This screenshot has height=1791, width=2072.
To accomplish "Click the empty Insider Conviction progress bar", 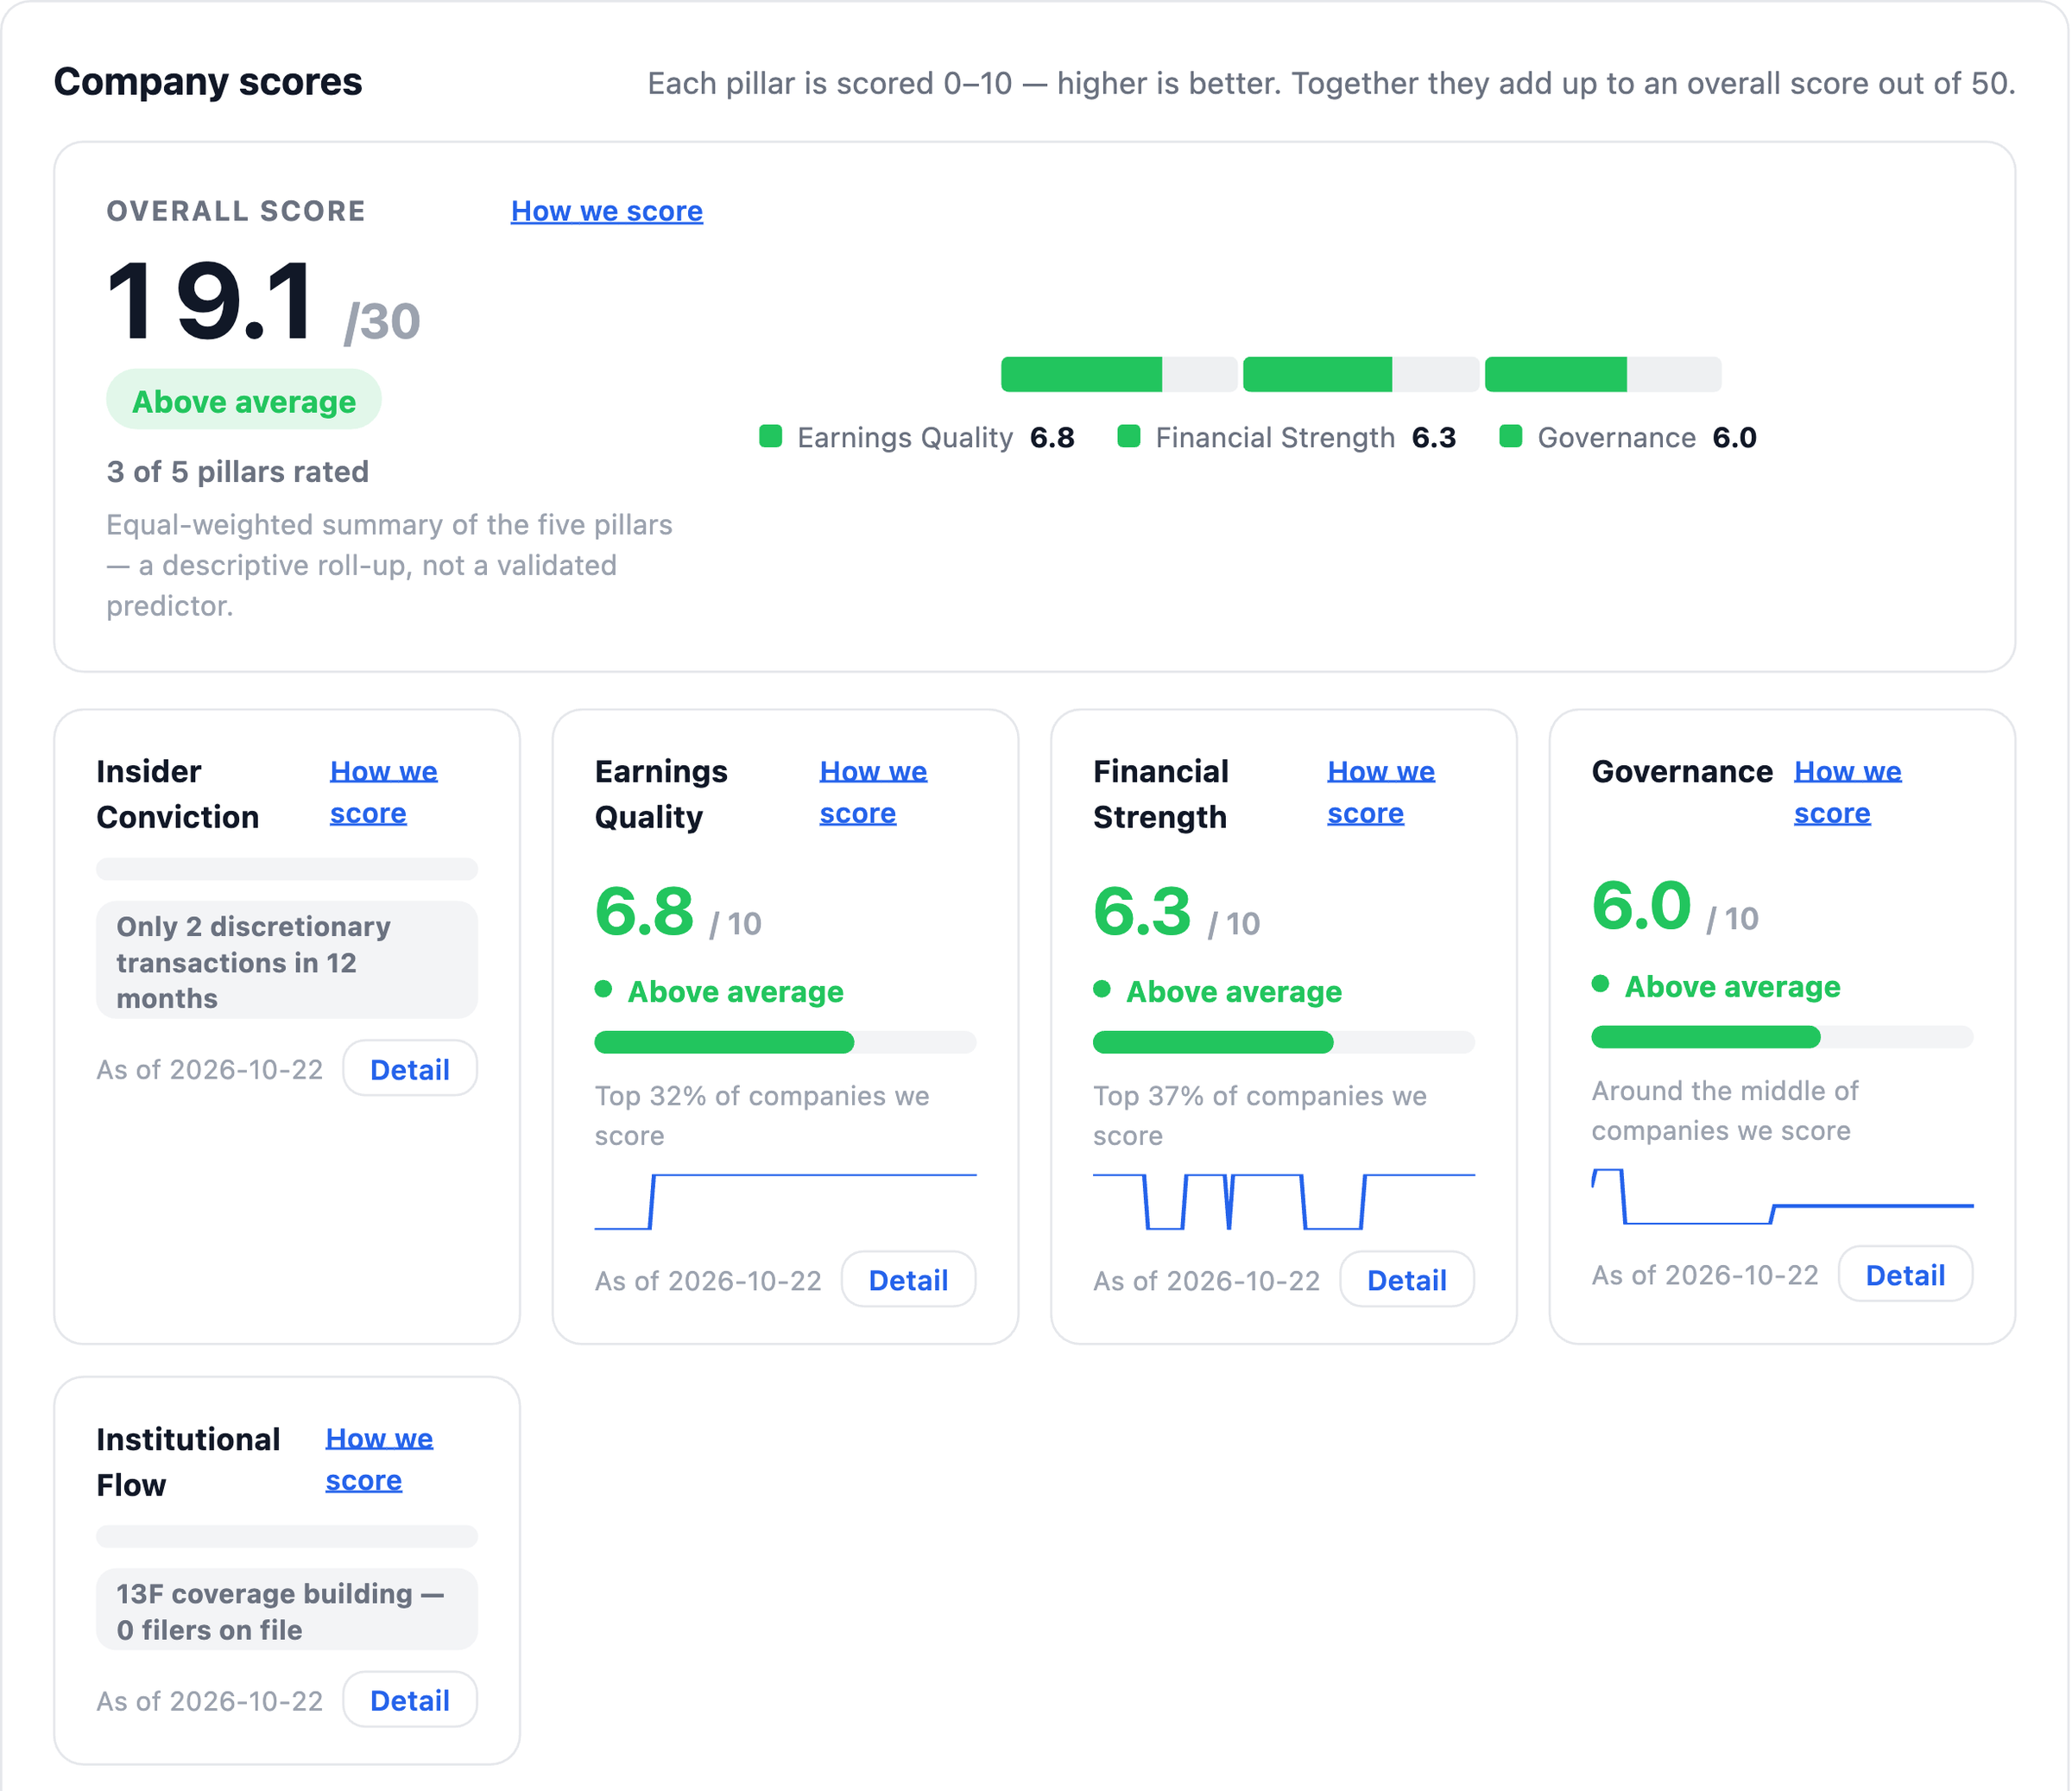I will pos(287,869).
